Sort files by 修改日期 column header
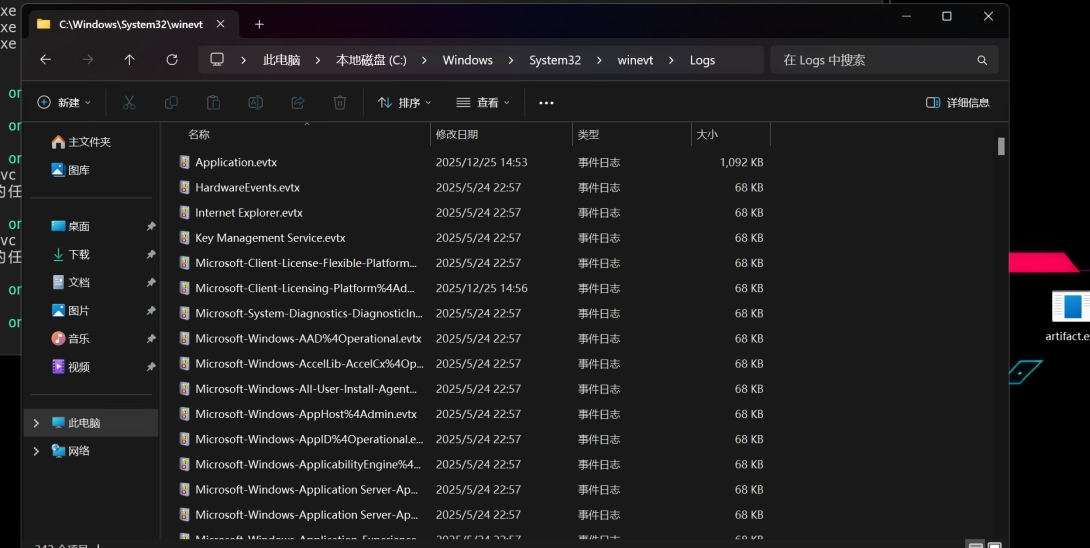The image size is (1090, 548). 457,134
